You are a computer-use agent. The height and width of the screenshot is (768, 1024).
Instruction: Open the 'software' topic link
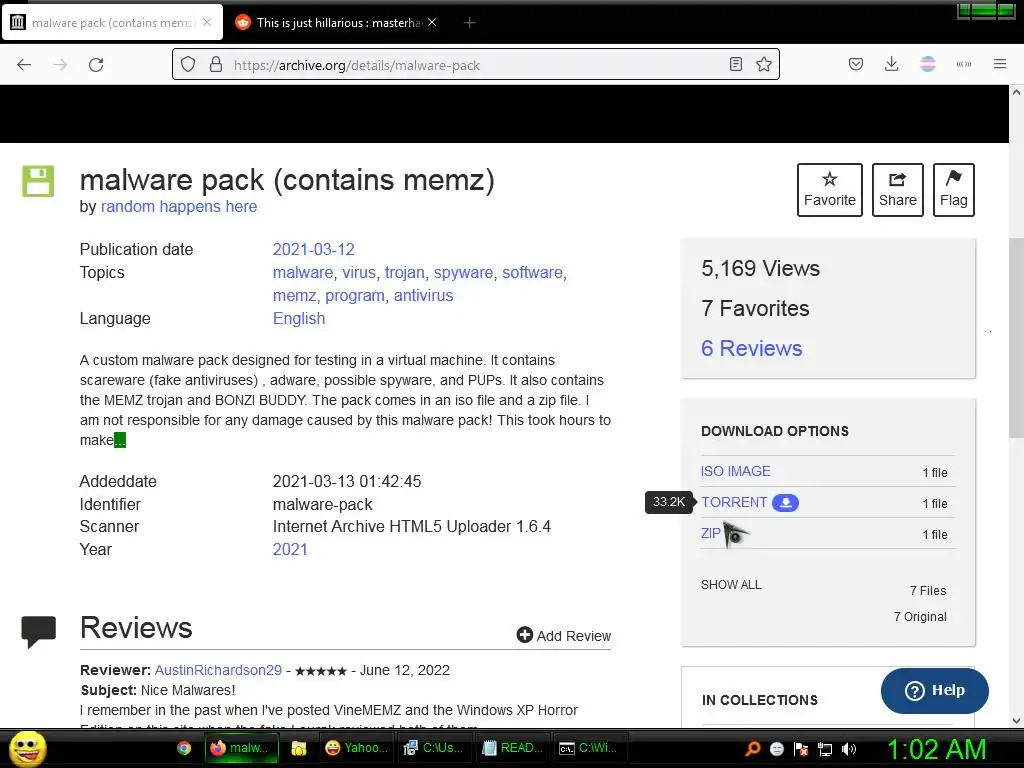point(532,272)
